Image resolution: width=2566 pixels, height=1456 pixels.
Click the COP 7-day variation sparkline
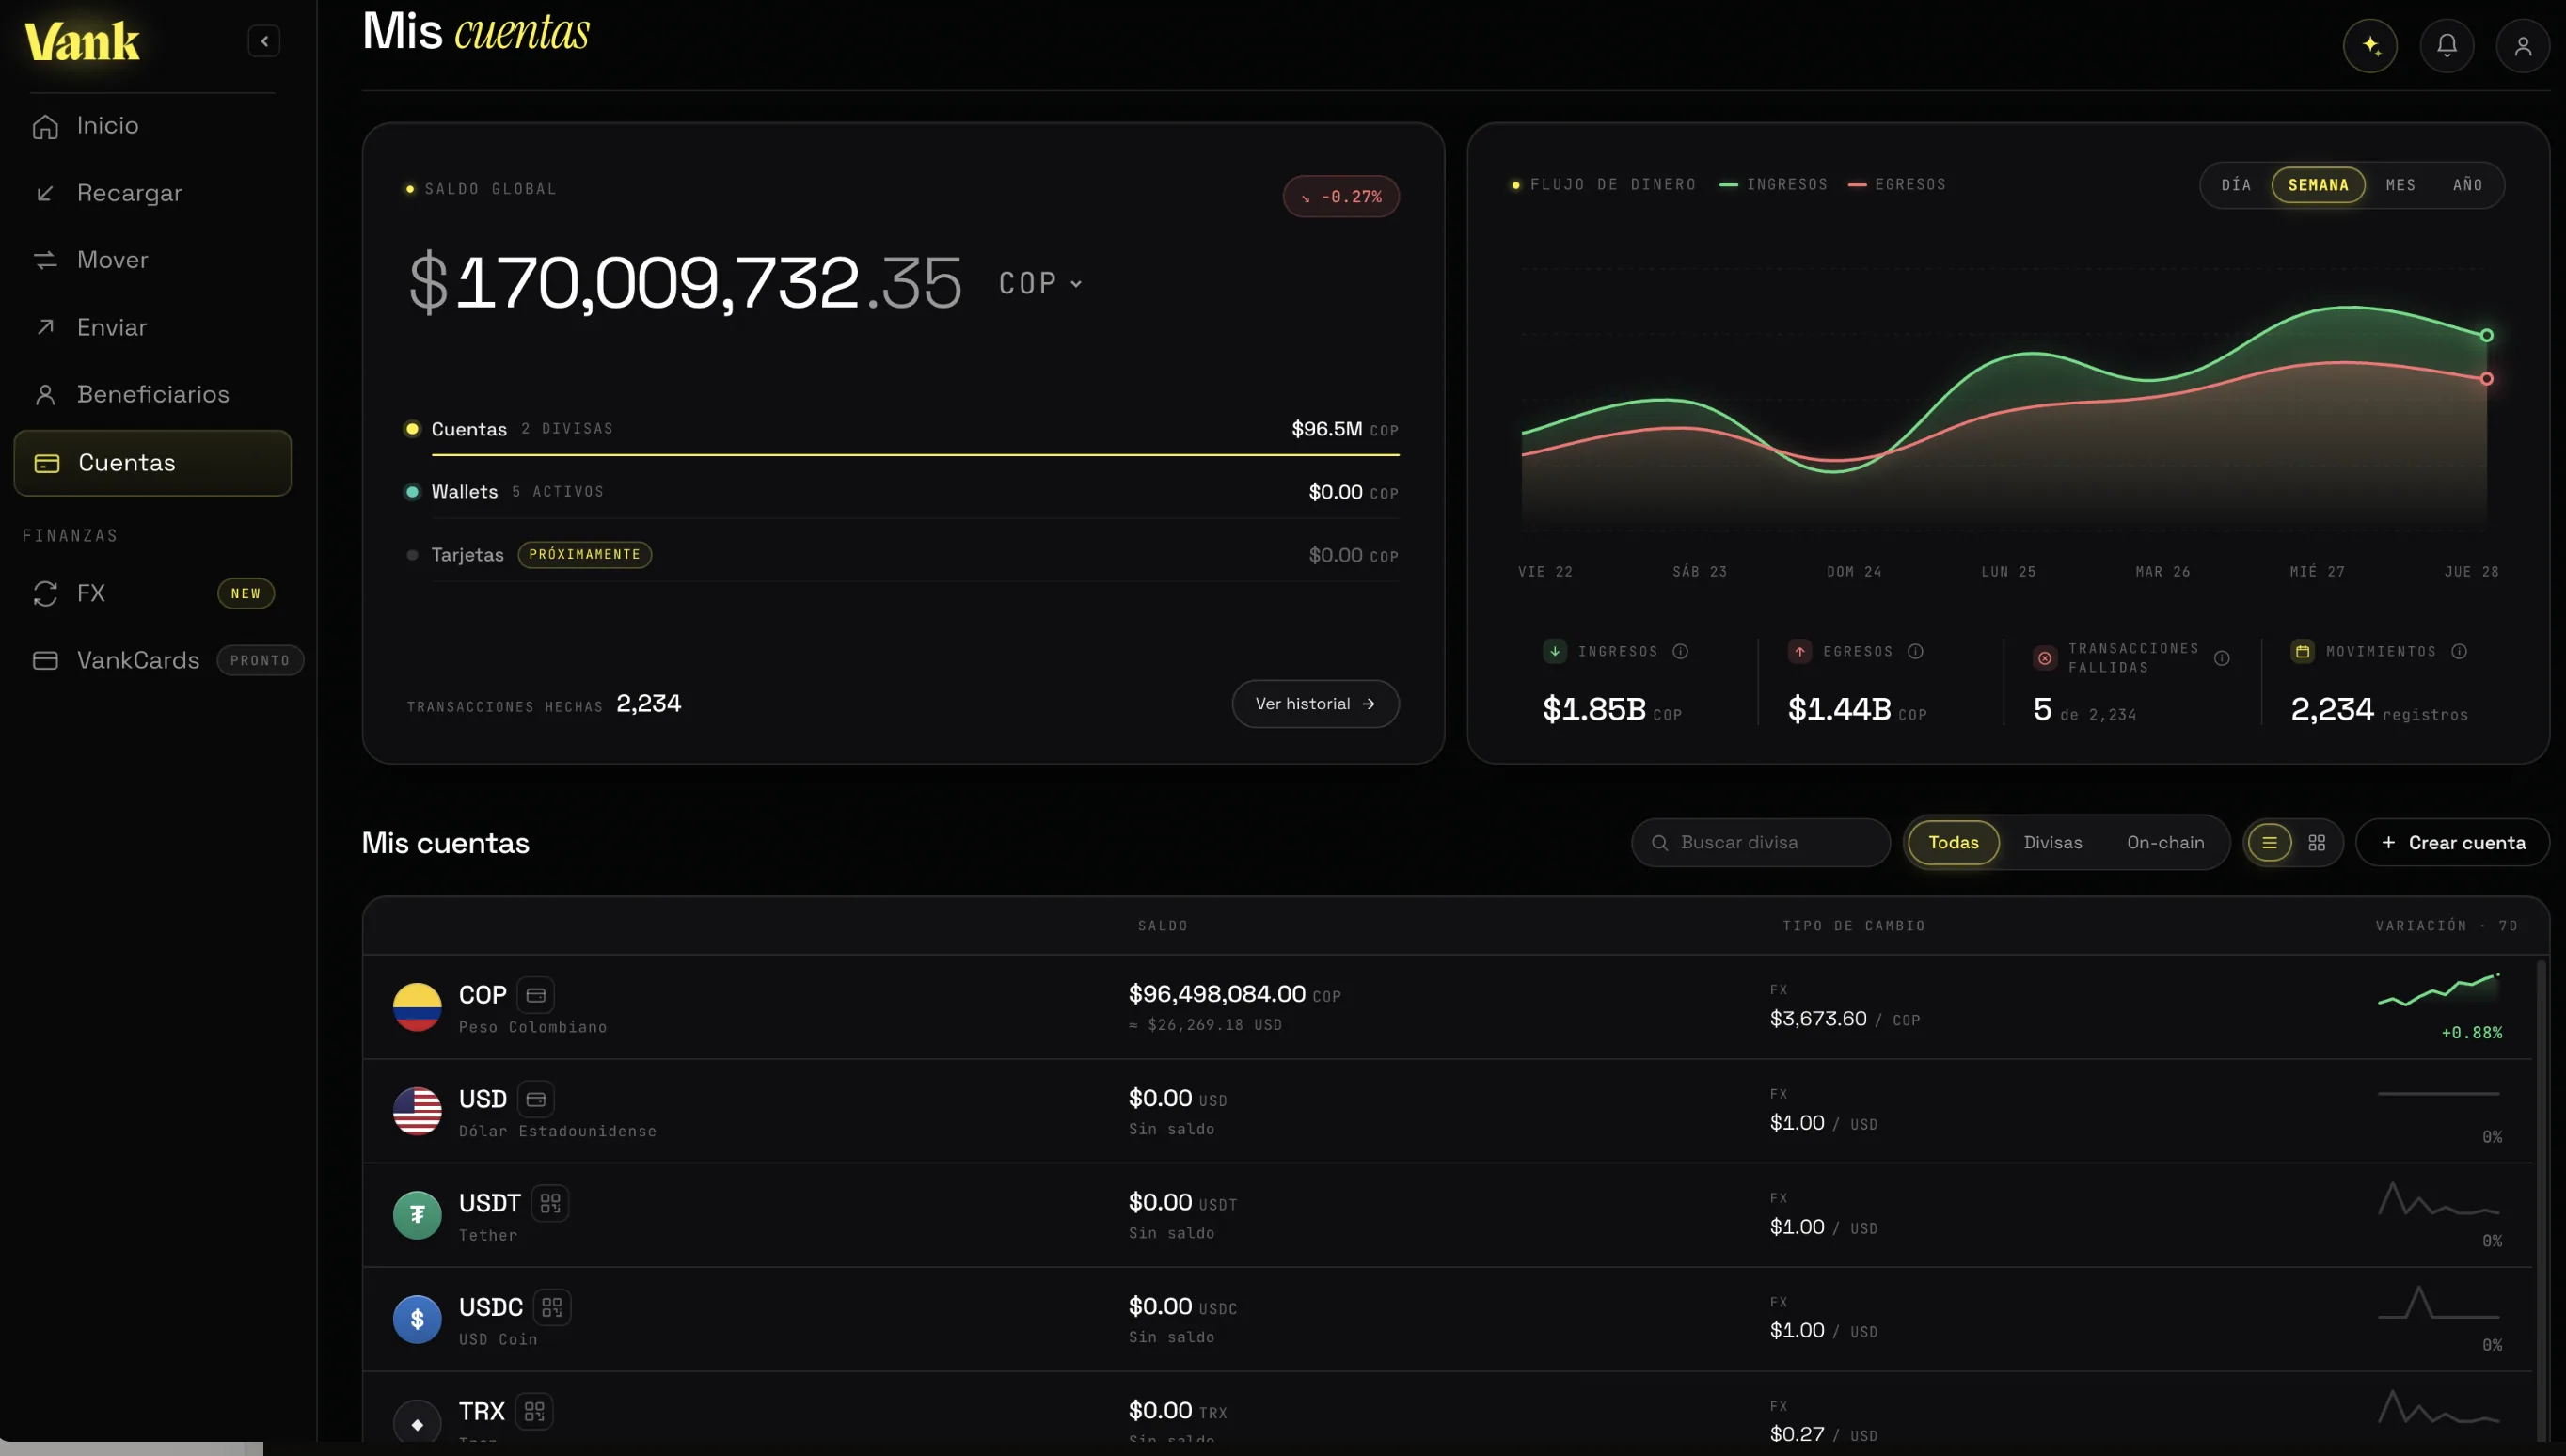(2439, 989)
